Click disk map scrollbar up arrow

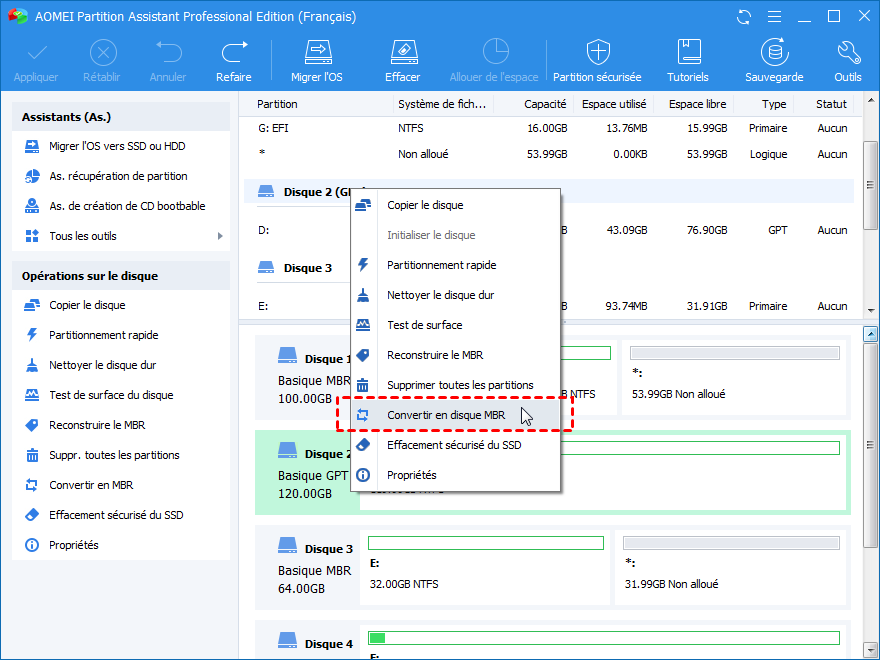tap(870, 334)
